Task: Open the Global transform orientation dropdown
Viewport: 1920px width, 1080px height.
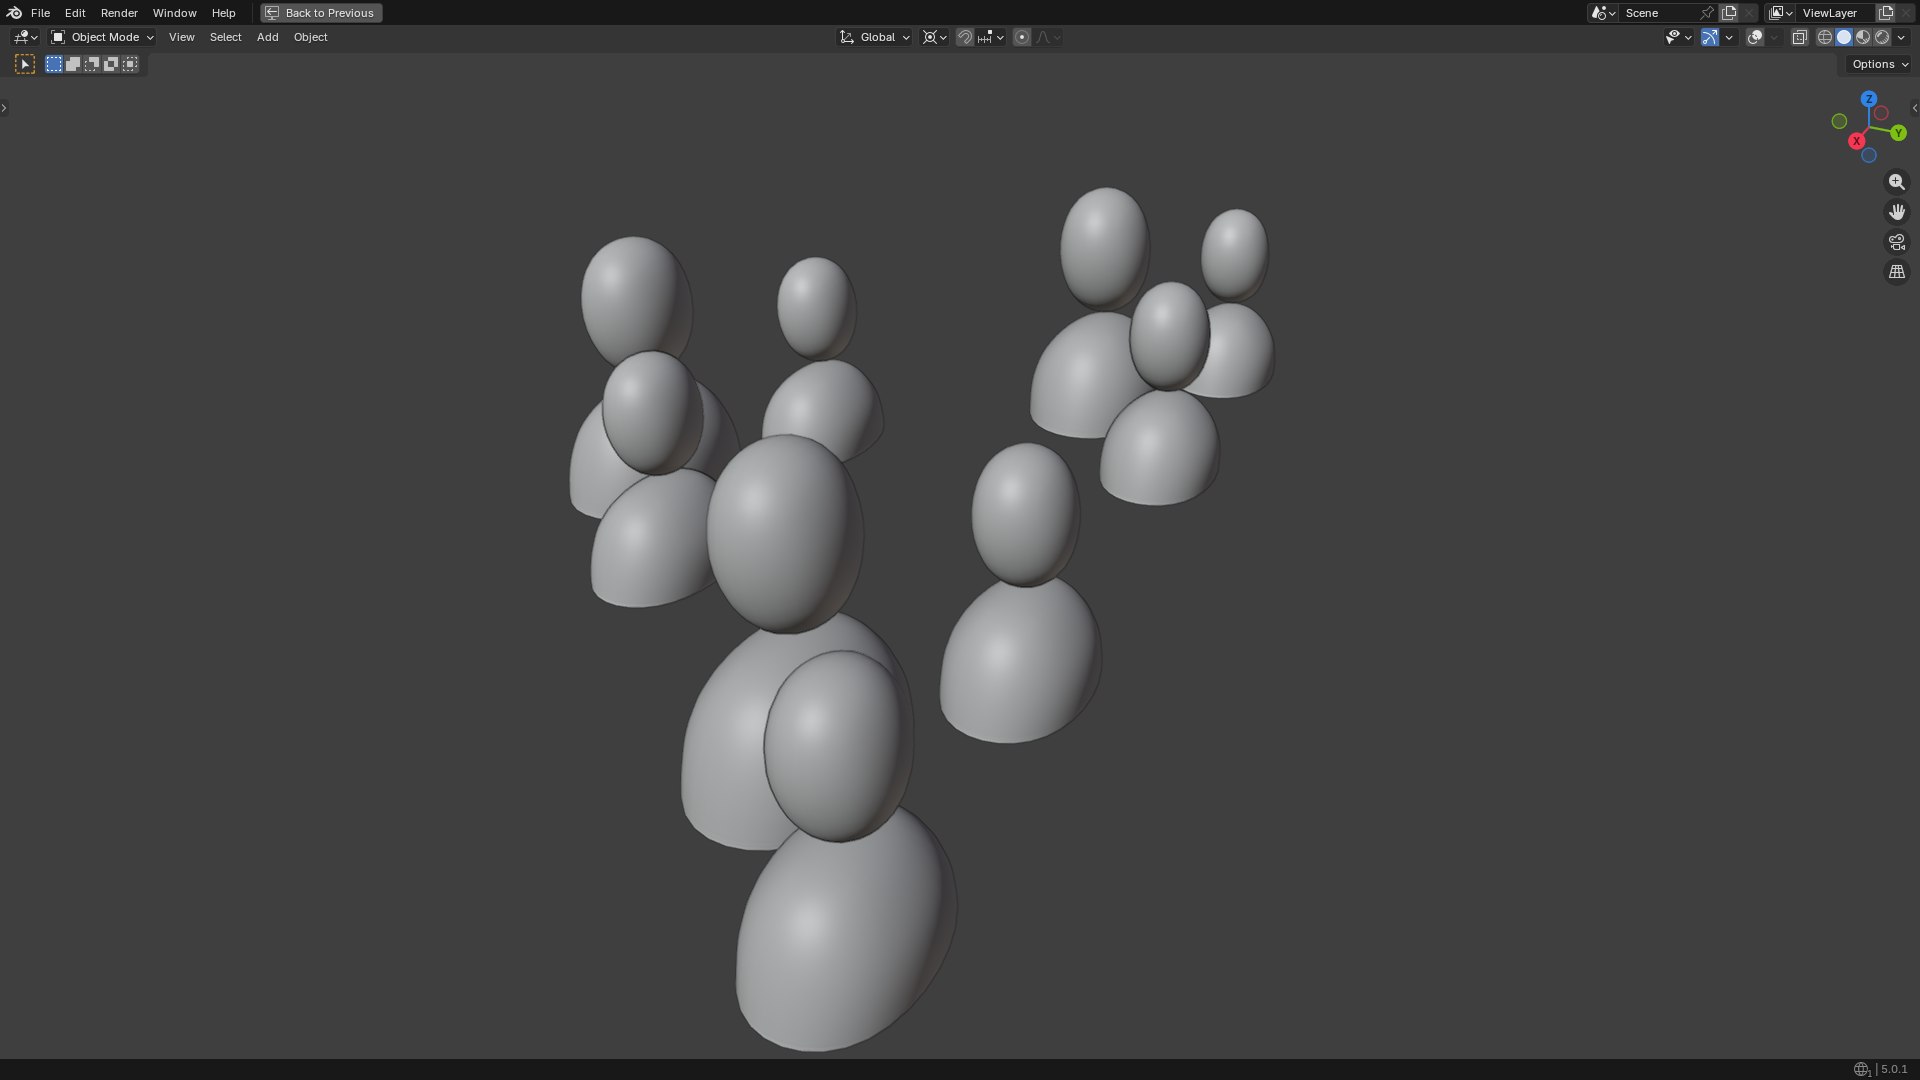Action: (875, 37)
